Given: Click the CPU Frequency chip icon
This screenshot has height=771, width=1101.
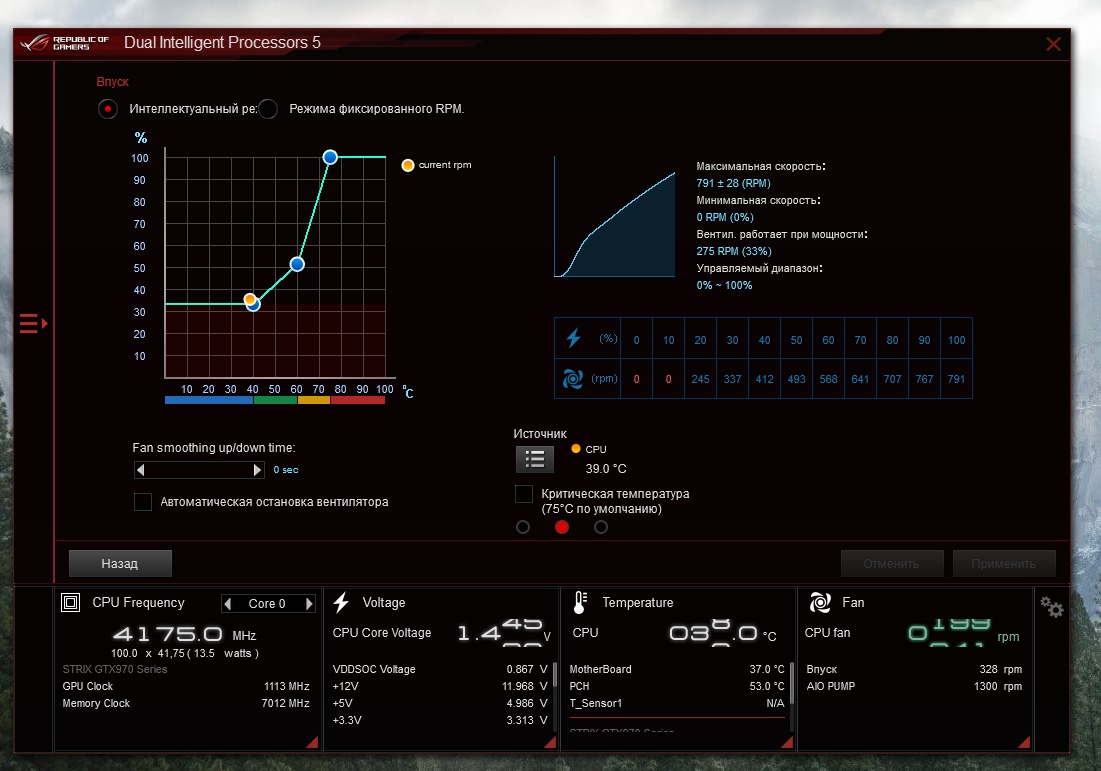Looking at the screenshot, I should pyautogui.click(x=70, y=602).
